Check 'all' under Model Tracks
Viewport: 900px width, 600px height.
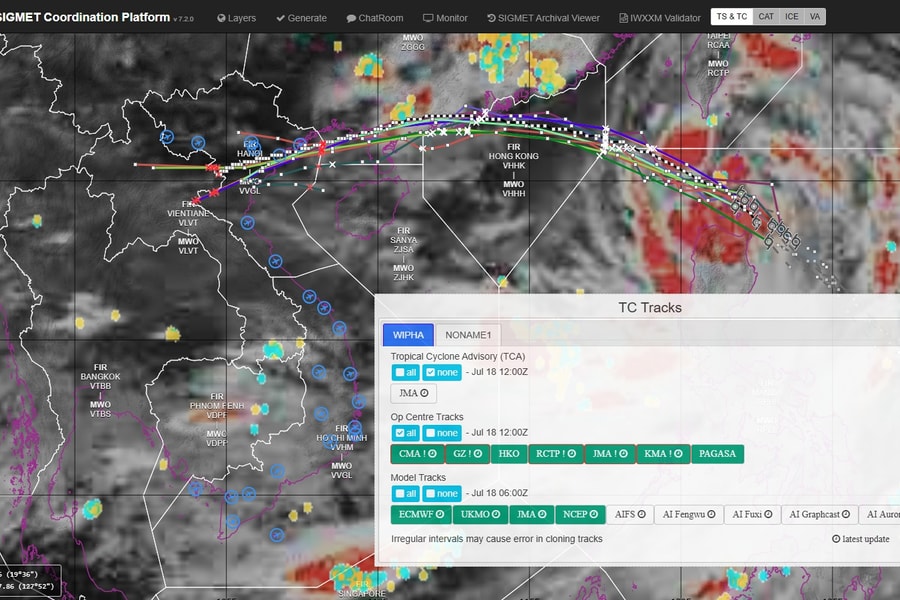[x=406, y=493]
